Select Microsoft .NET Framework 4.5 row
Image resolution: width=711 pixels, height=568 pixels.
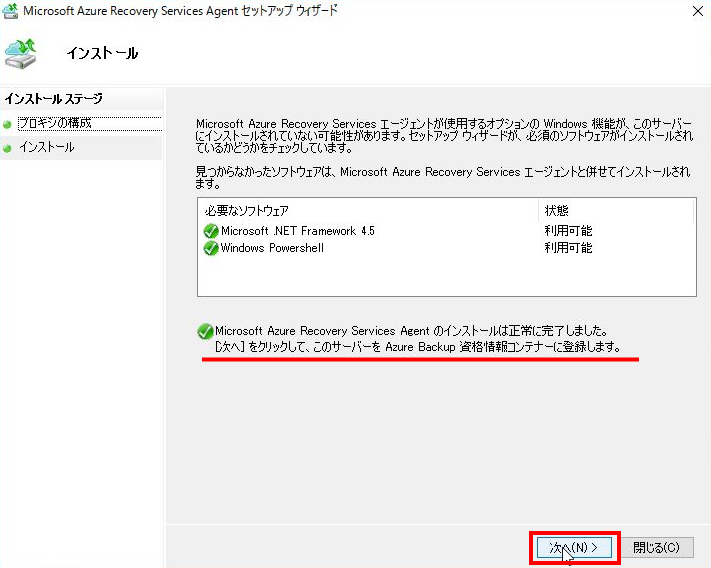[x=447, y=231]
